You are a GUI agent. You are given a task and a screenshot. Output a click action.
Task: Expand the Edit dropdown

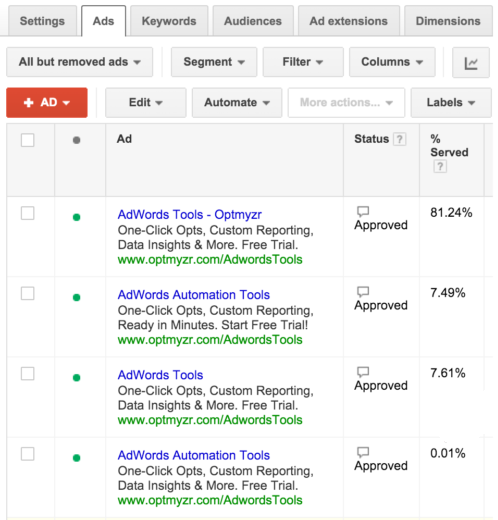click(x=146, y=103)
